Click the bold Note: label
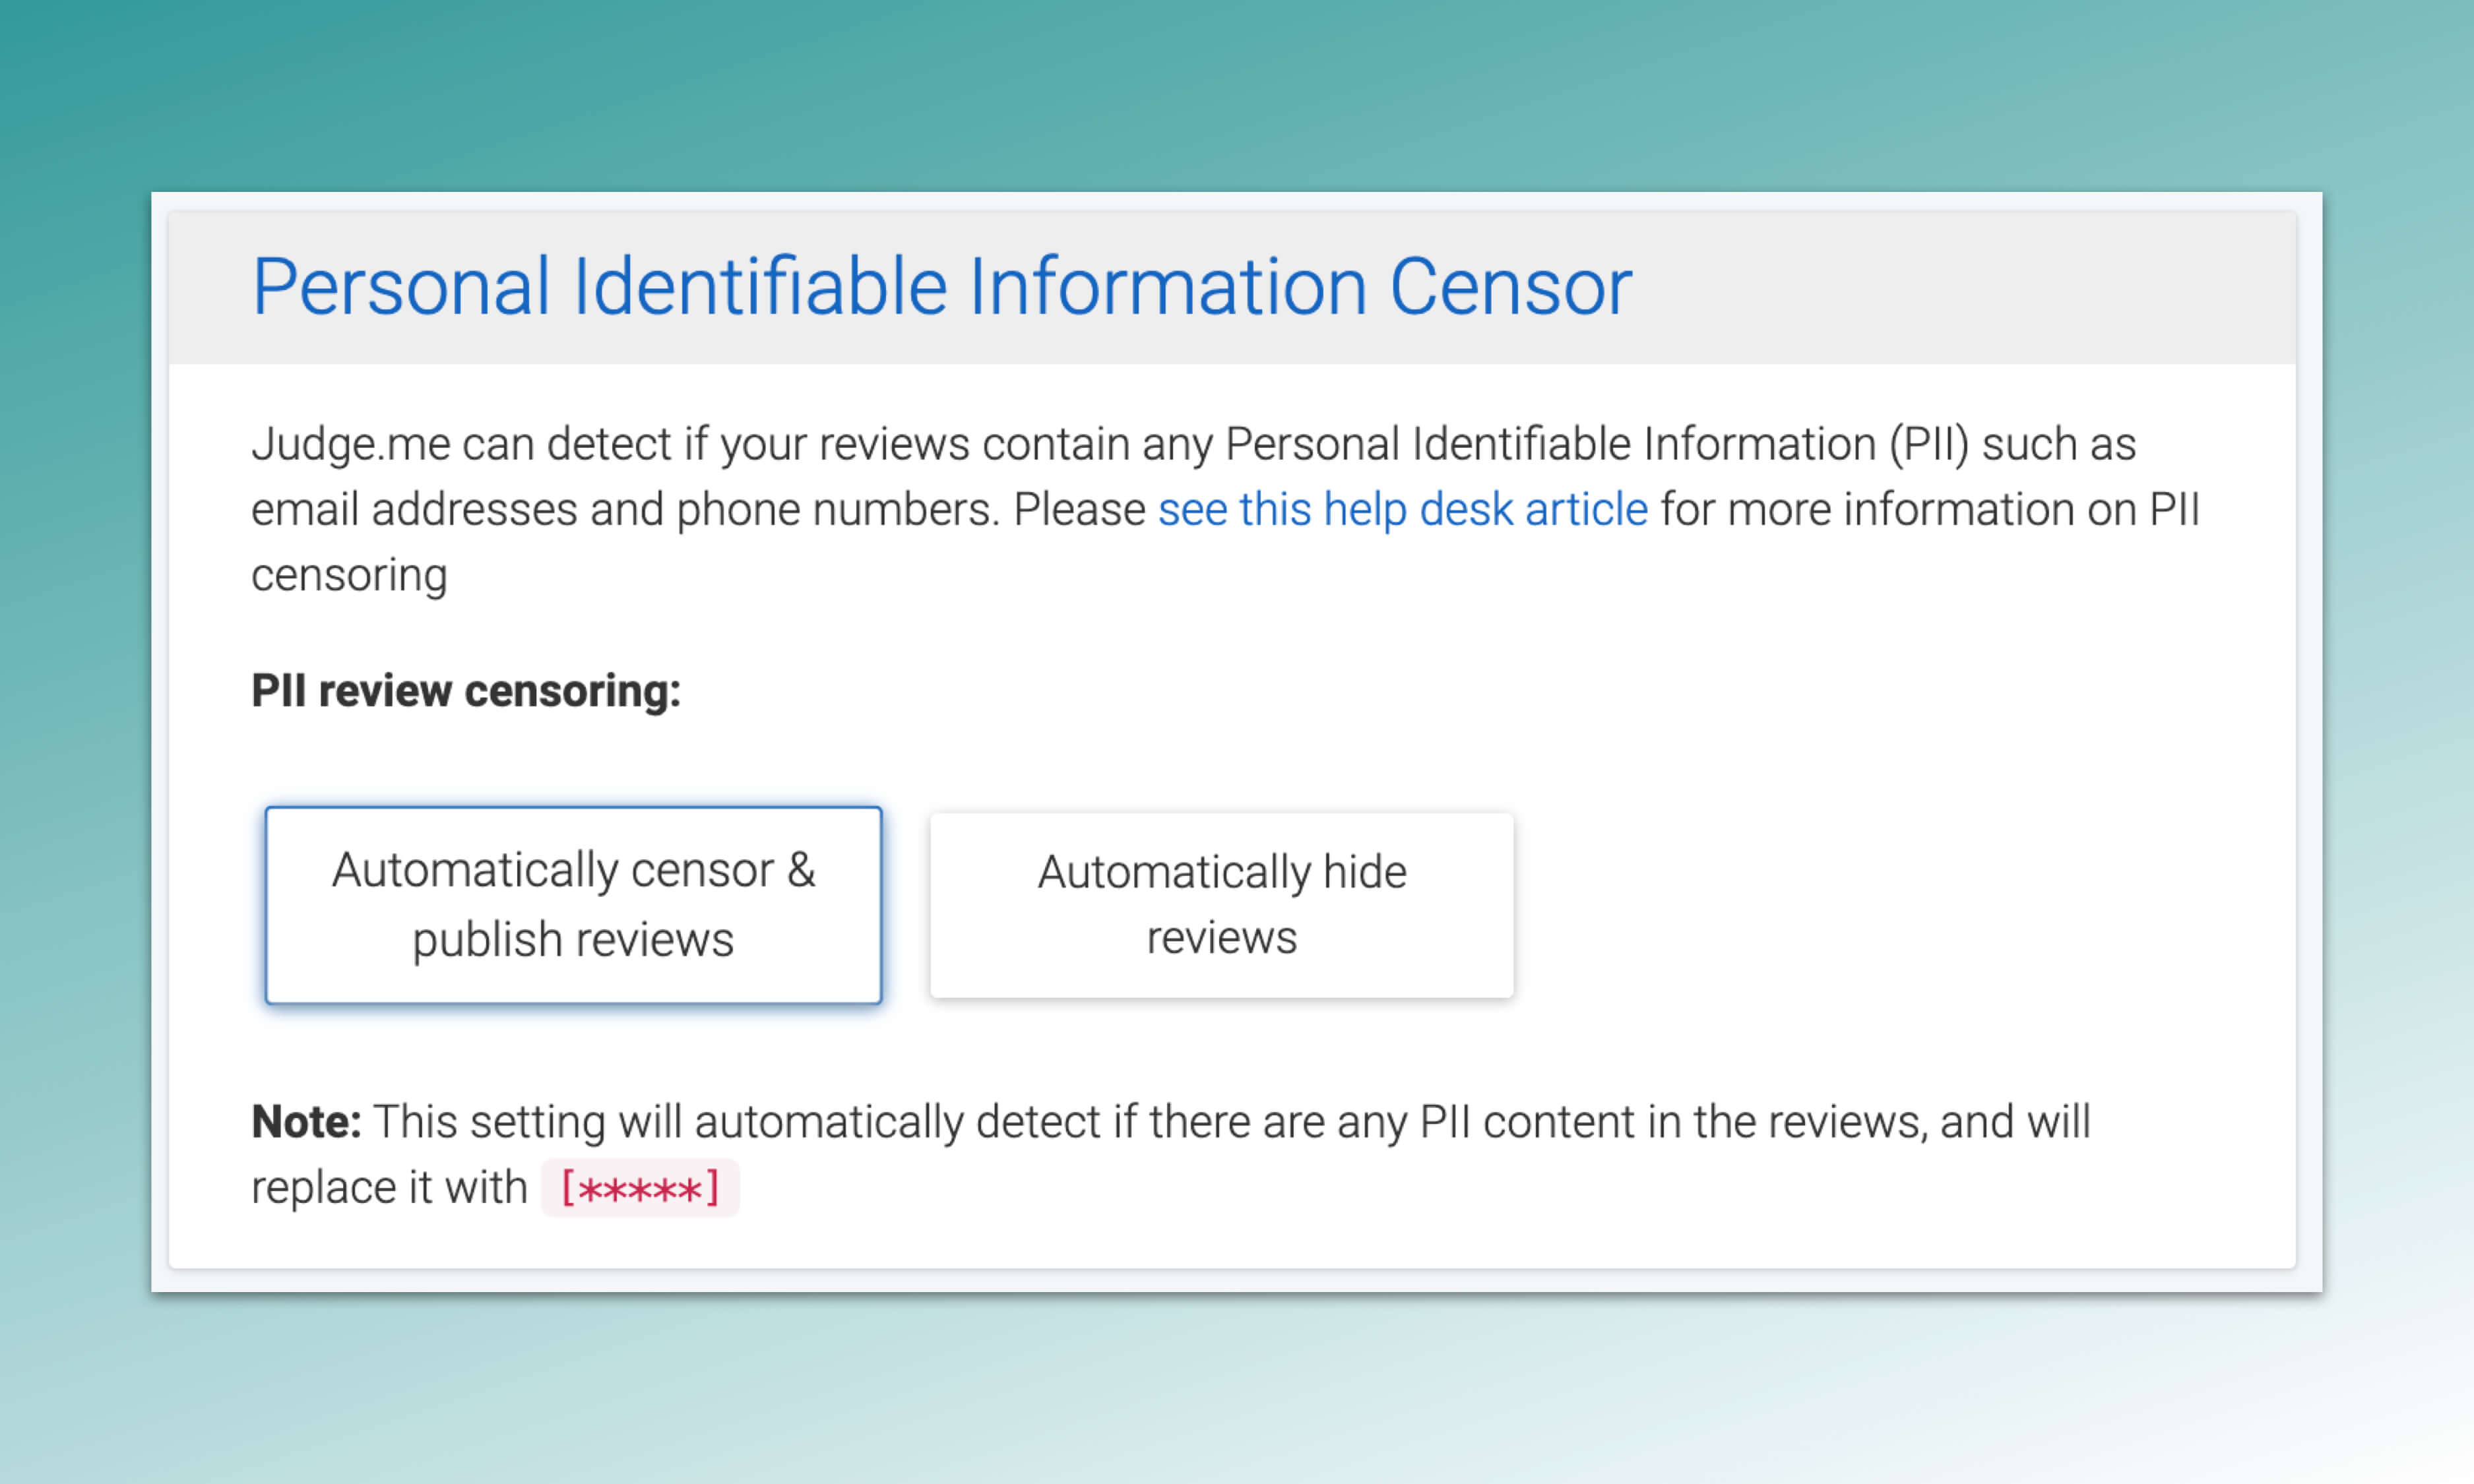 305,1122
